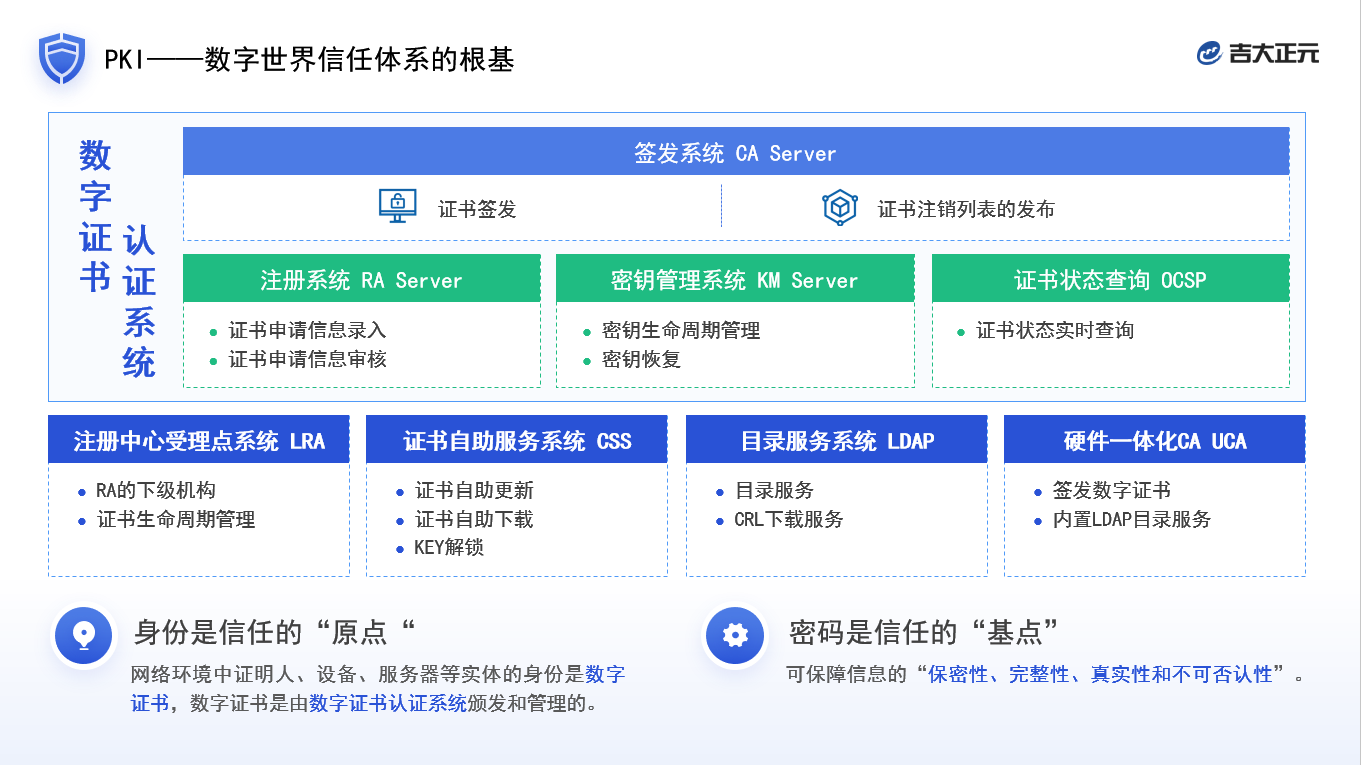Click the gear icon beside 密码是信任的

(x=735, y=634)
